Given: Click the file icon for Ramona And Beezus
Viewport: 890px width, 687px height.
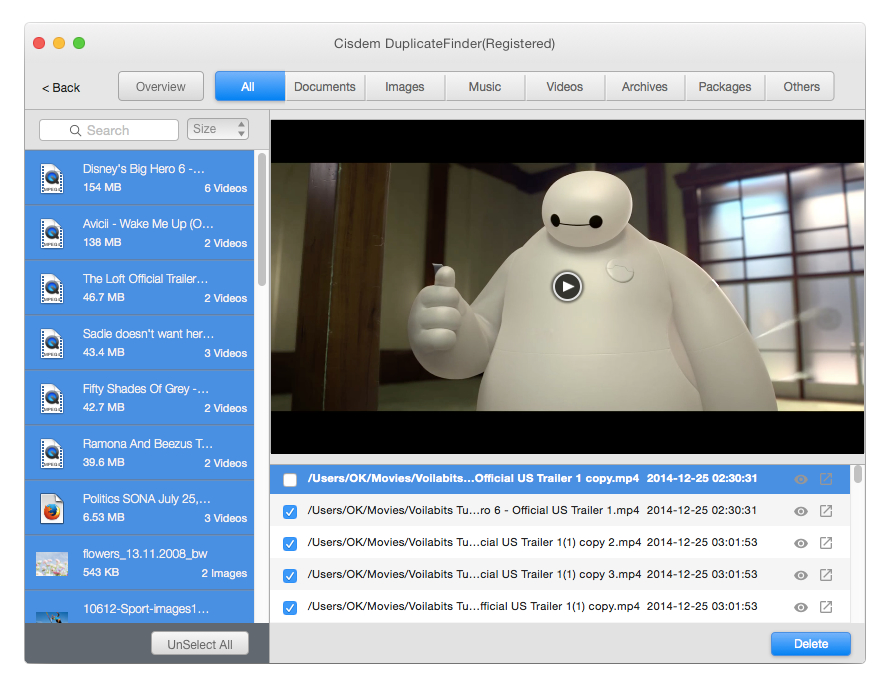Looking at the screenshot, I should [x=52, y=454].
